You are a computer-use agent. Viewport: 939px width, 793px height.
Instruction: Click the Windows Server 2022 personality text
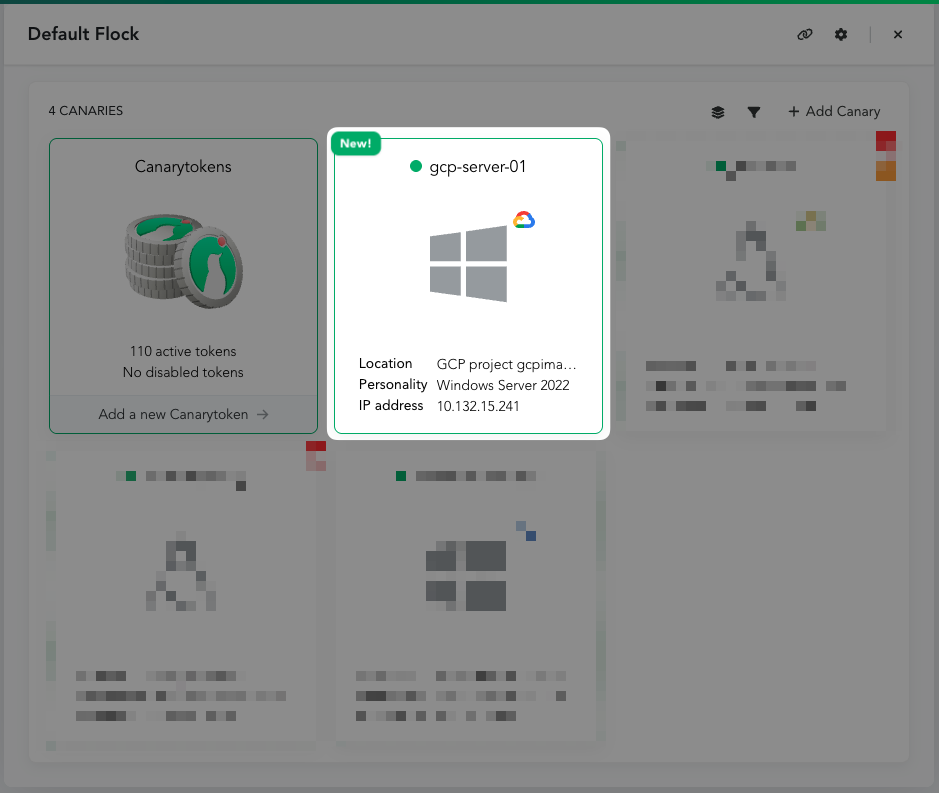click(503, 385)
